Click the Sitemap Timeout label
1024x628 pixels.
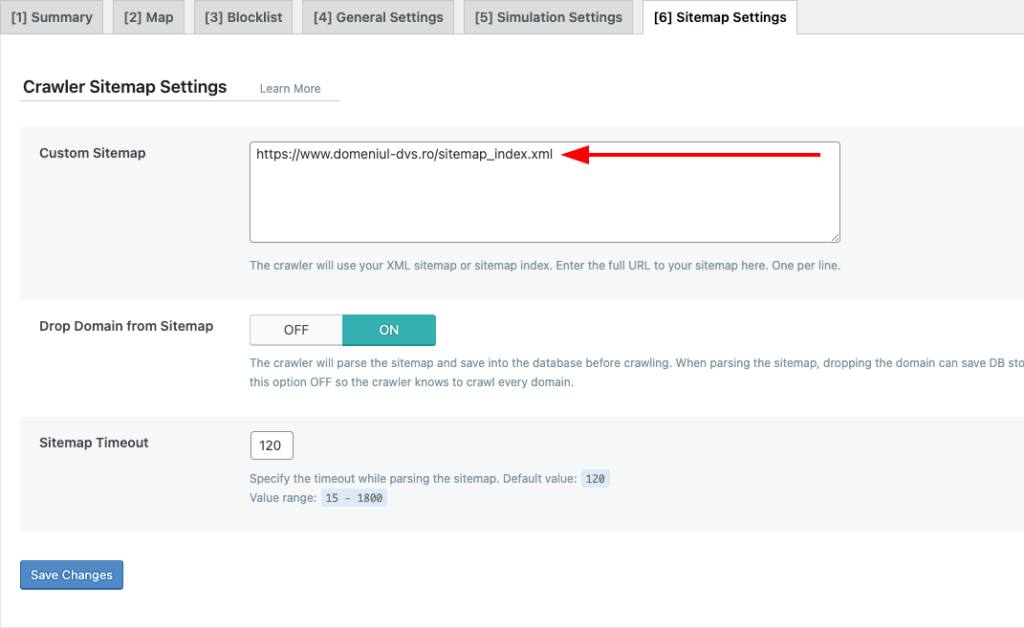(93, 442)
